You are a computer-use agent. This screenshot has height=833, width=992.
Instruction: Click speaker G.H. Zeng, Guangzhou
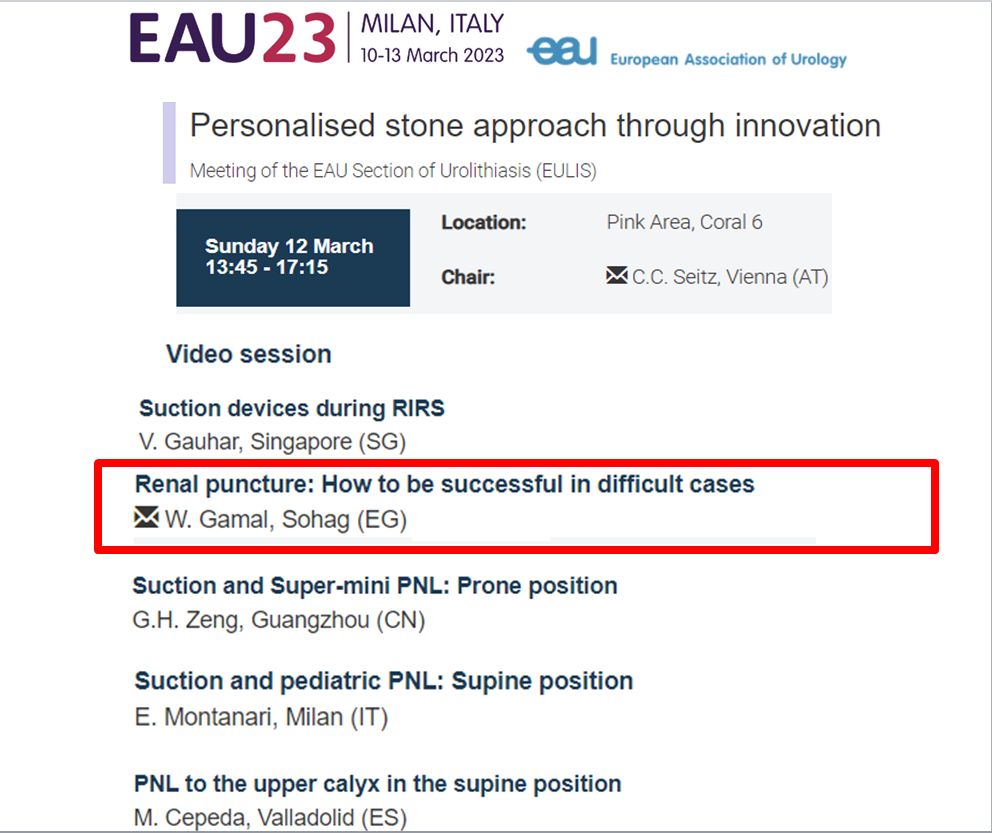click(x=279, y=620)
